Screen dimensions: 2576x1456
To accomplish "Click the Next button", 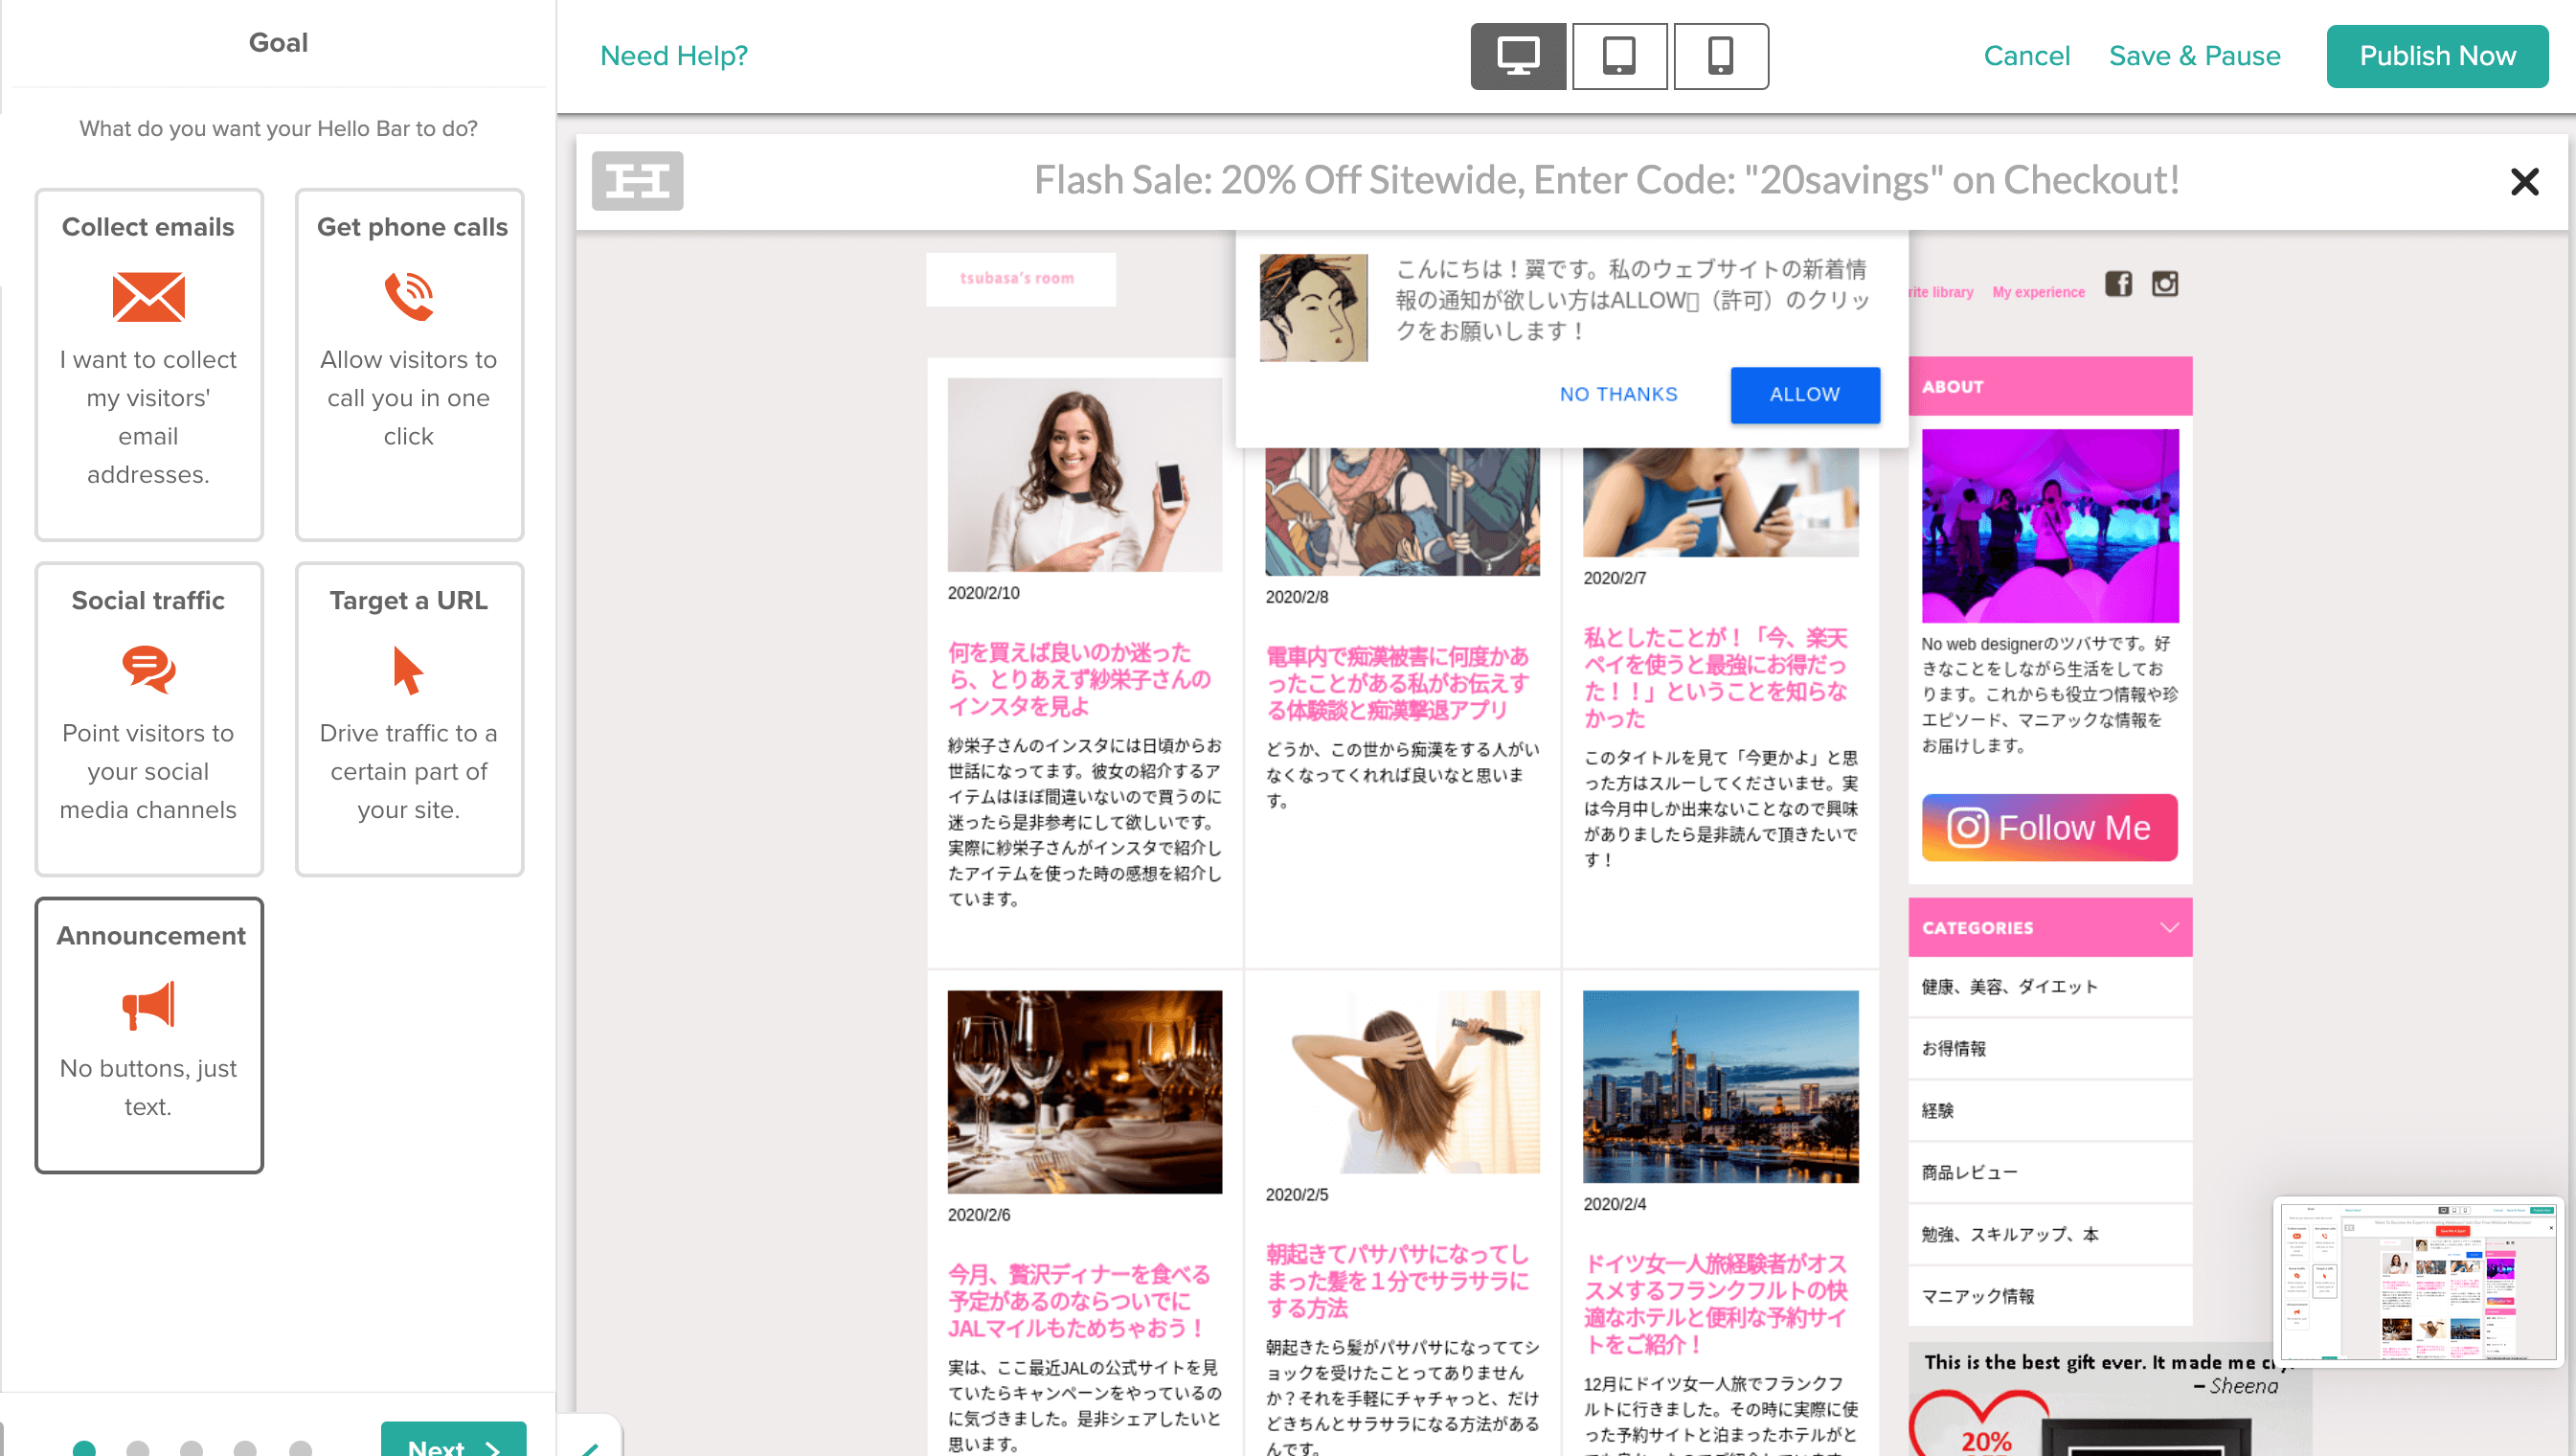I will click(453, 1440).
